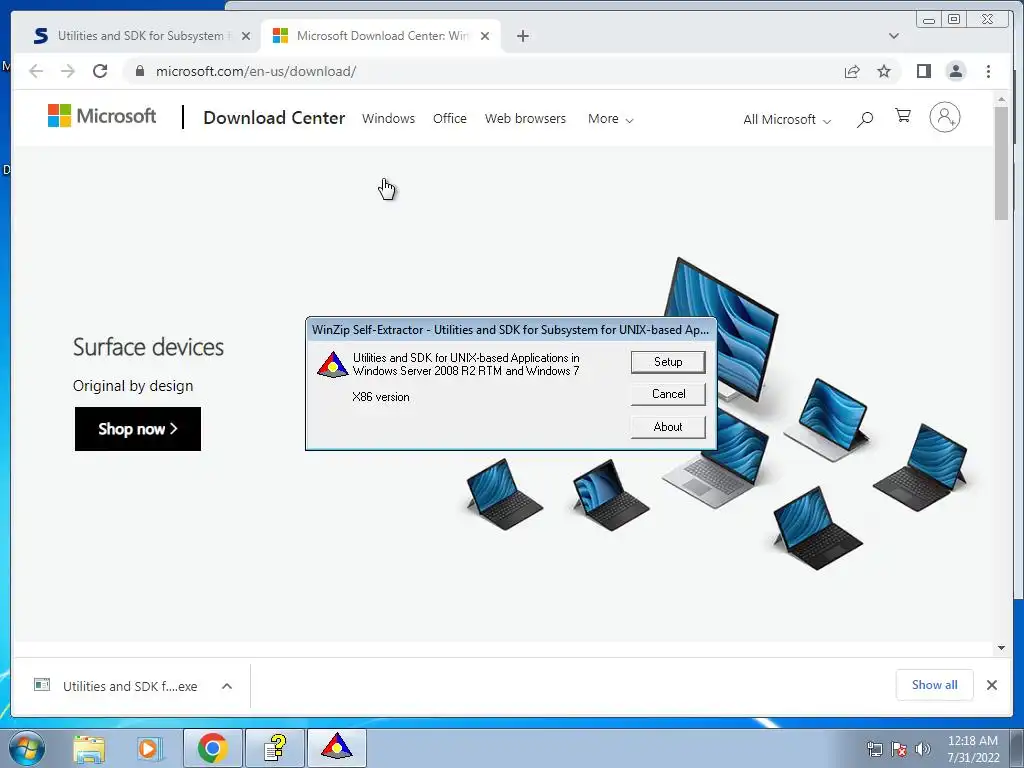
Task: Toggle the Chrome side panel
Action: (x=923, y=71)
